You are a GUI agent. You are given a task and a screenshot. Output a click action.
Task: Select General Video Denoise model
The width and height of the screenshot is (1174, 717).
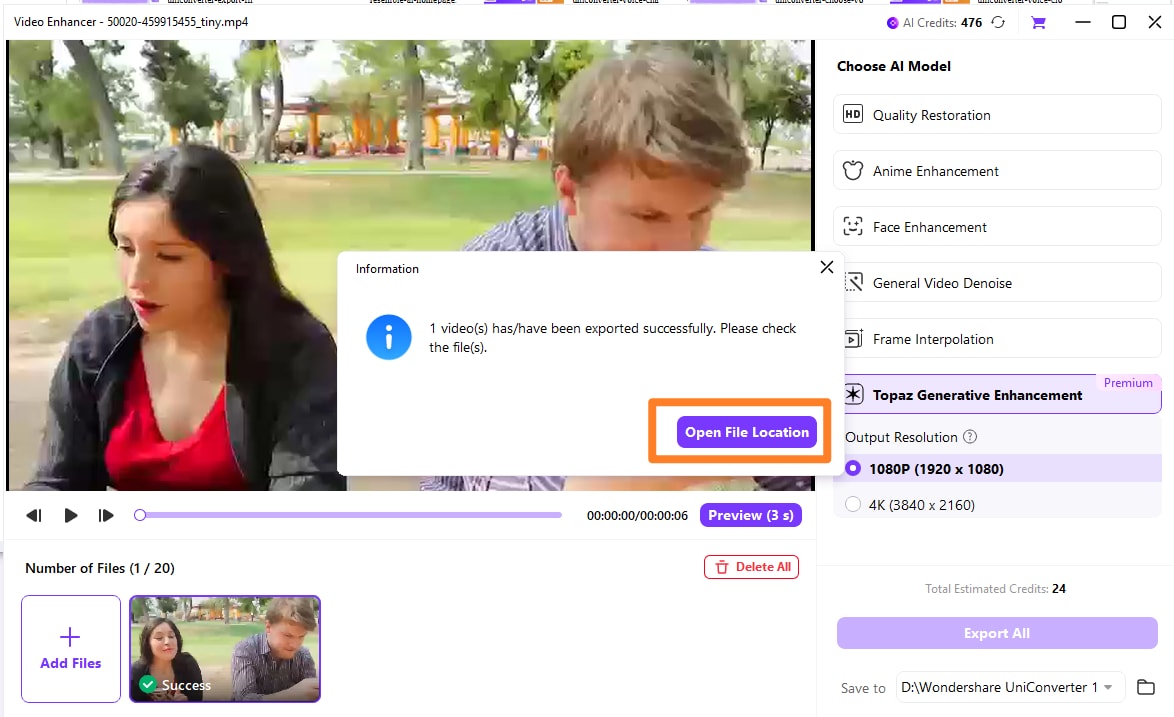click(x=1003, y=283)
